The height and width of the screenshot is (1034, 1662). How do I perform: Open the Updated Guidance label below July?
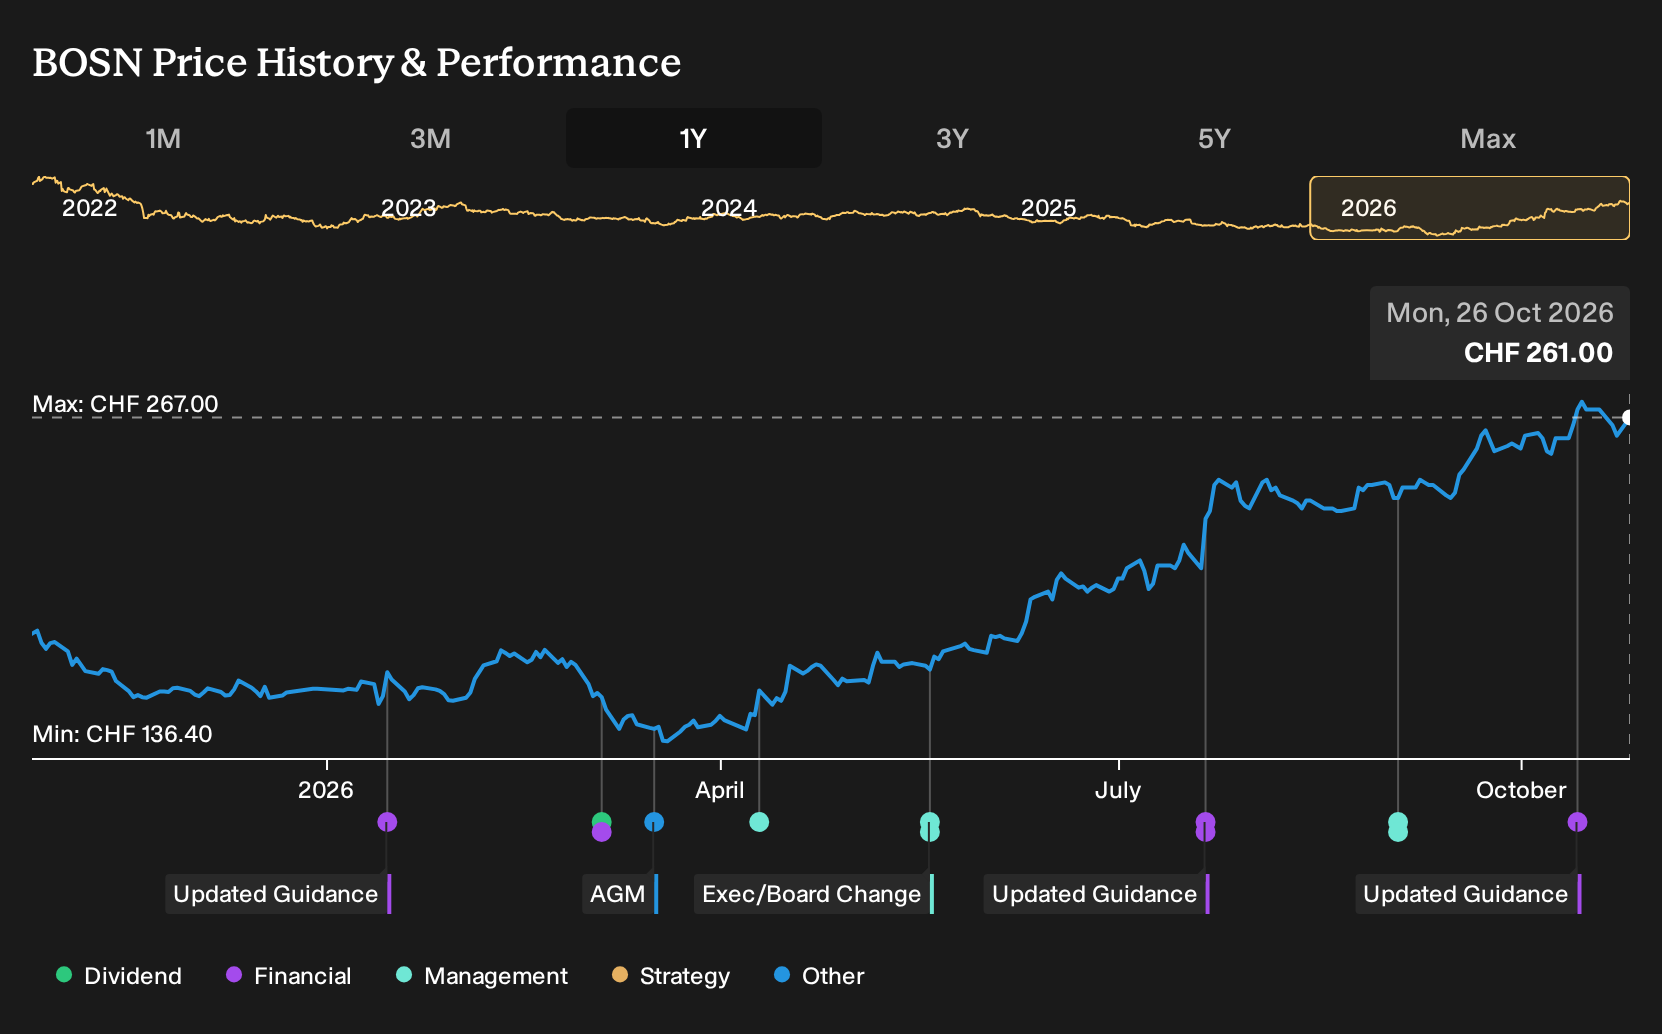tap(1097, 894)
